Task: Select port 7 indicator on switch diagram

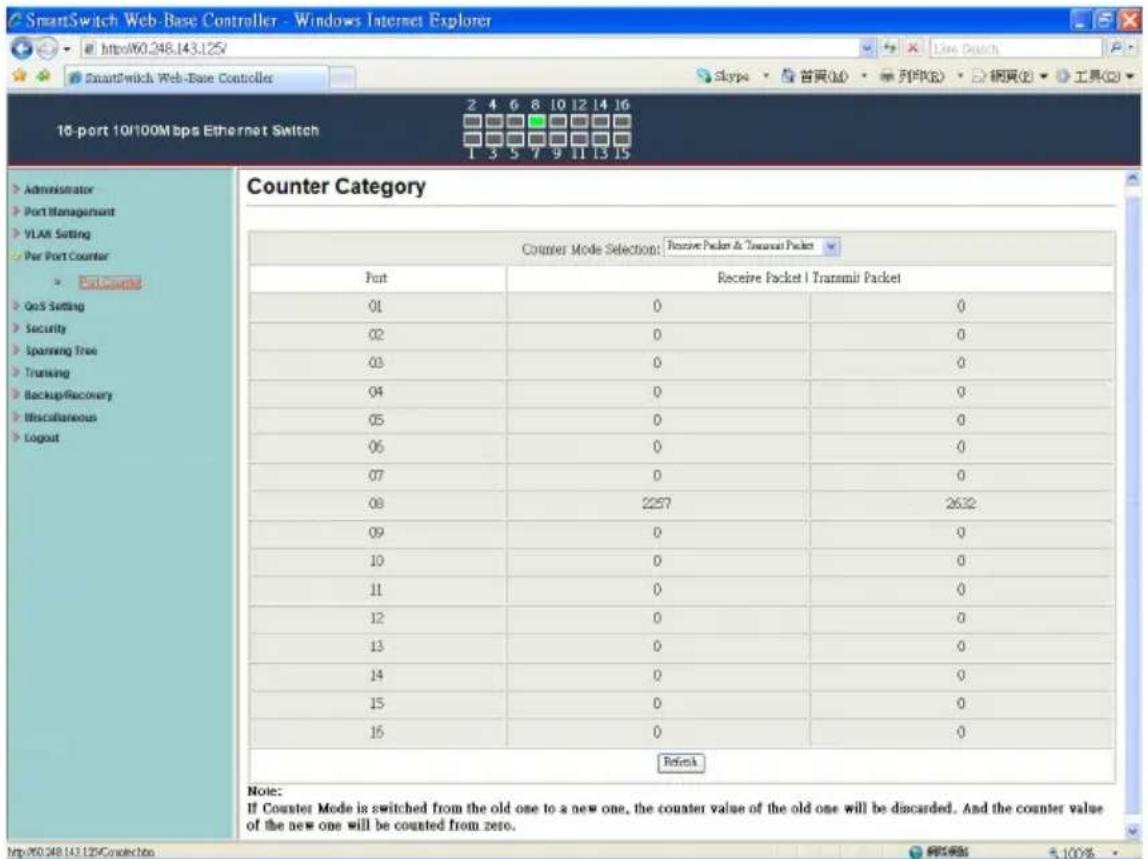Action: (x=537, y=138)
